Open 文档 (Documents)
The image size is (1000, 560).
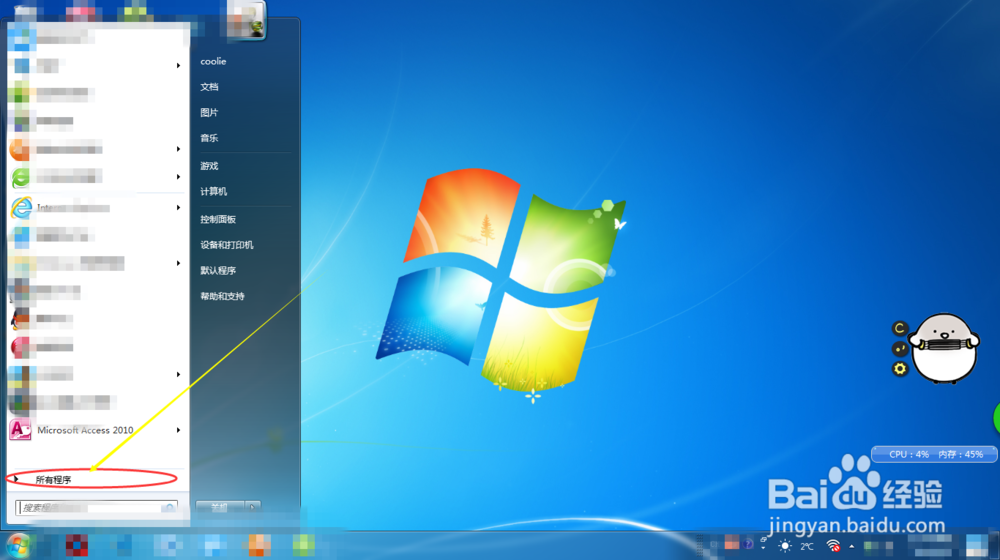209,87
